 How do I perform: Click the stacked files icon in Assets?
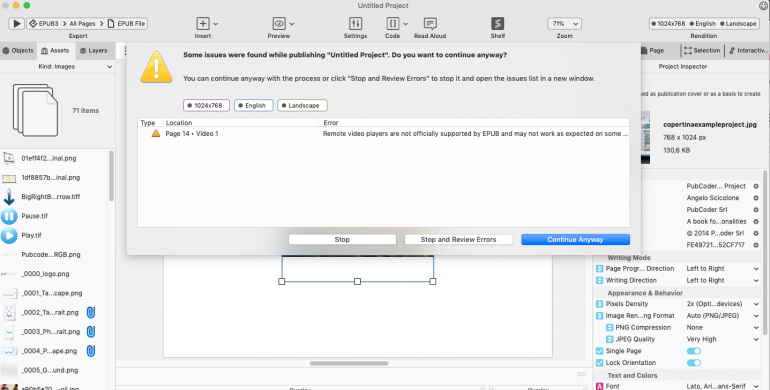tap(35, 111)
